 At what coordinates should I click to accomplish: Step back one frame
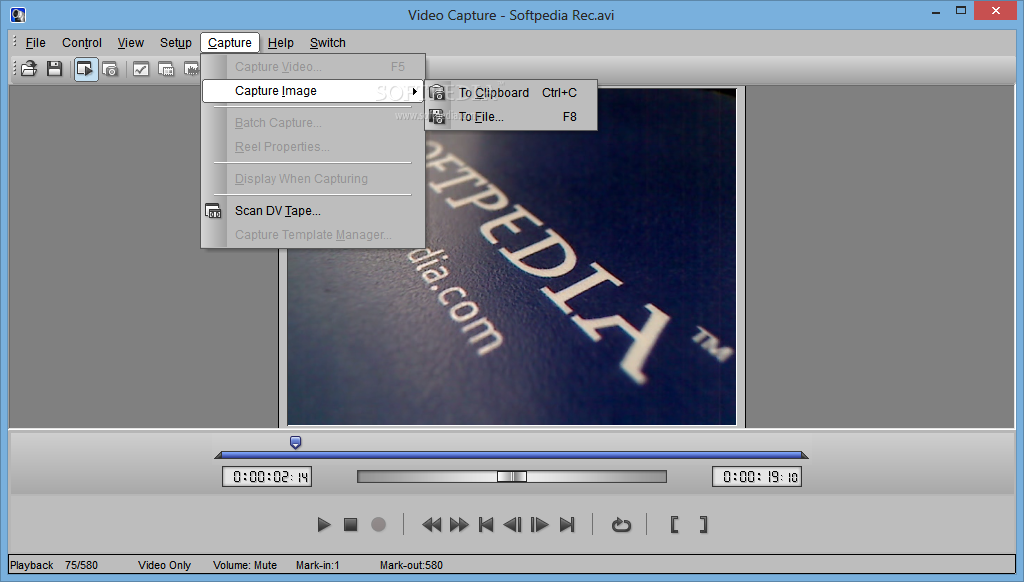513,525
